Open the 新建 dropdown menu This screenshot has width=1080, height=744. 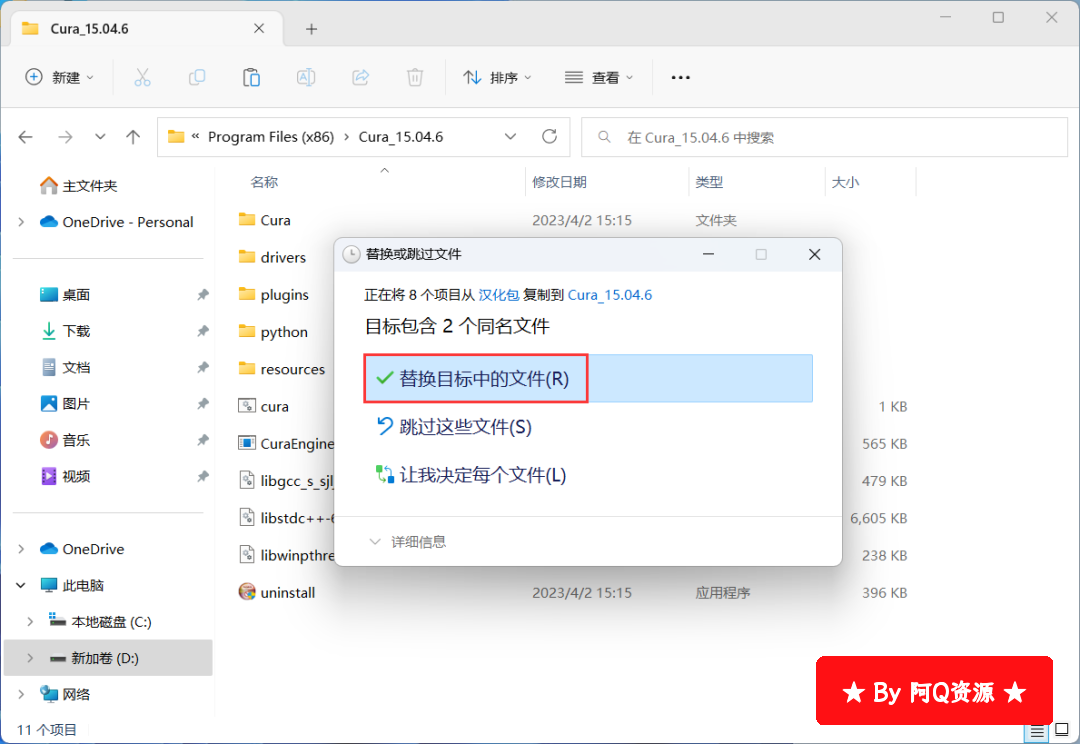pos(59,77)
